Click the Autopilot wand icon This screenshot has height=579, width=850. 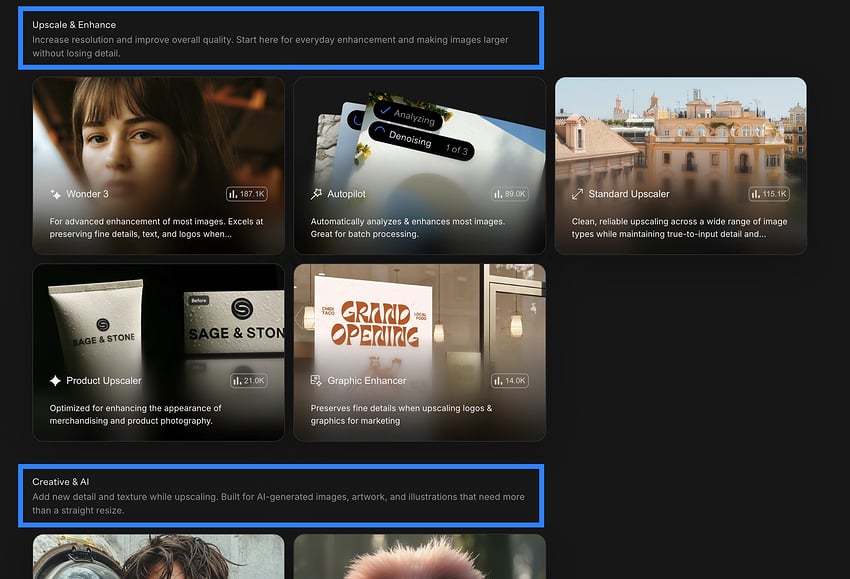316,194
